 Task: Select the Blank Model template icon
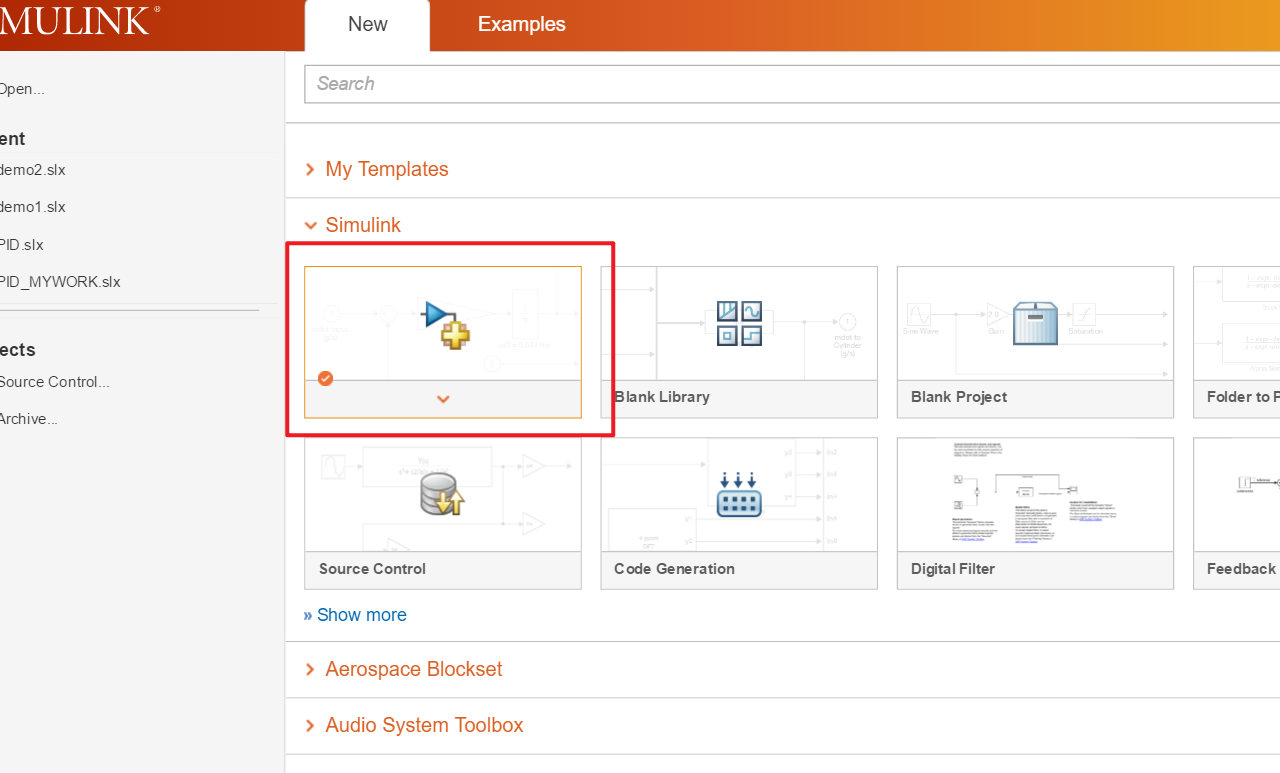pyautogui.click(x=446, y=323)
